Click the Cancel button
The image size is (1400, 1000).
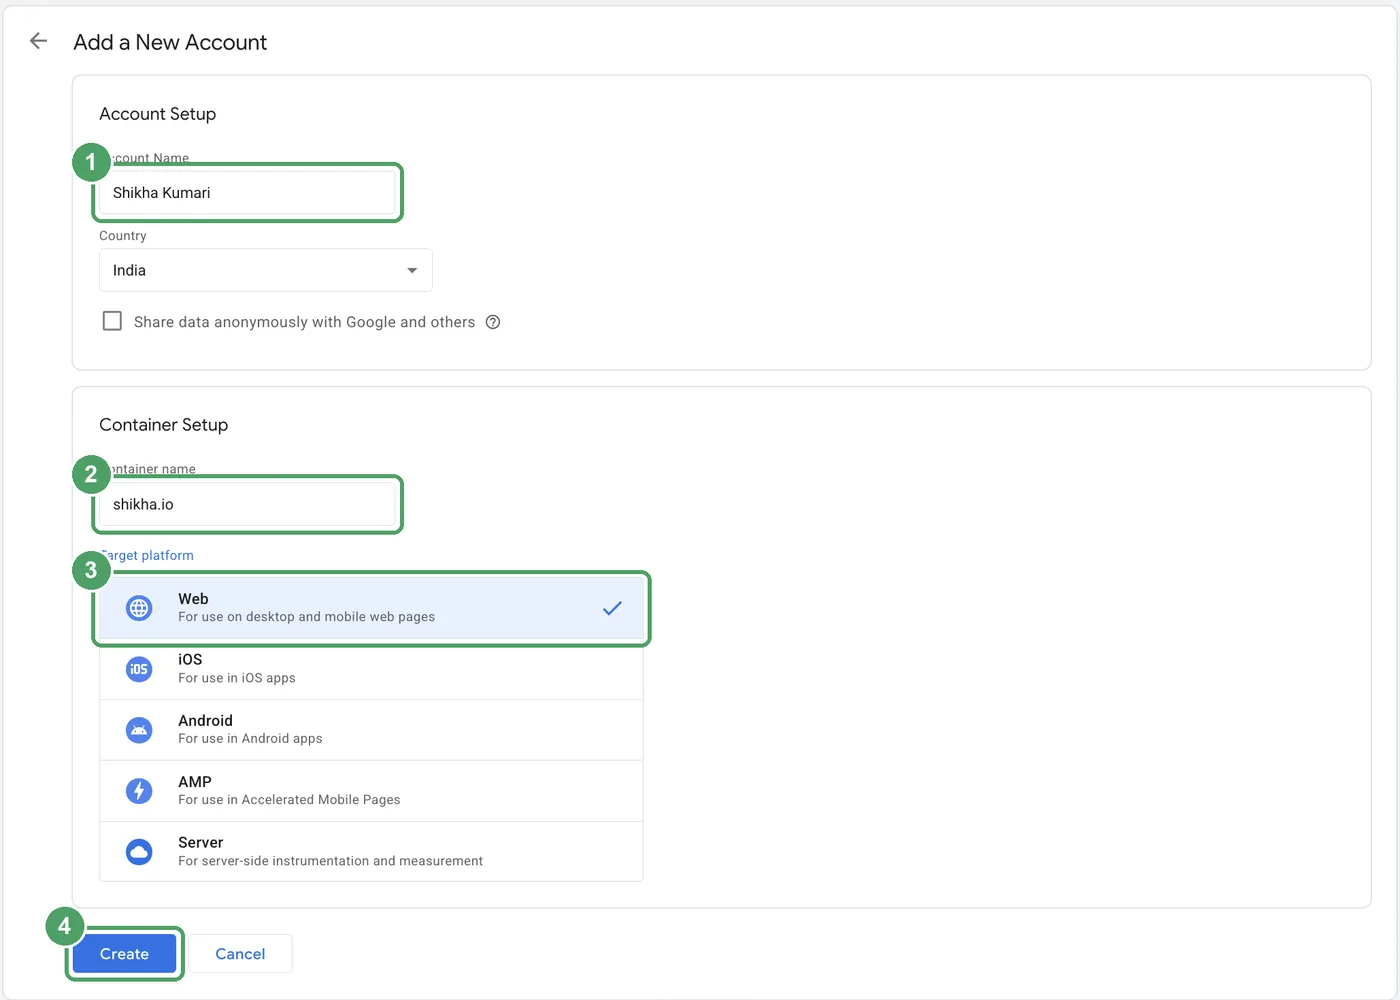pyautogui.click(x=240, y=954)
